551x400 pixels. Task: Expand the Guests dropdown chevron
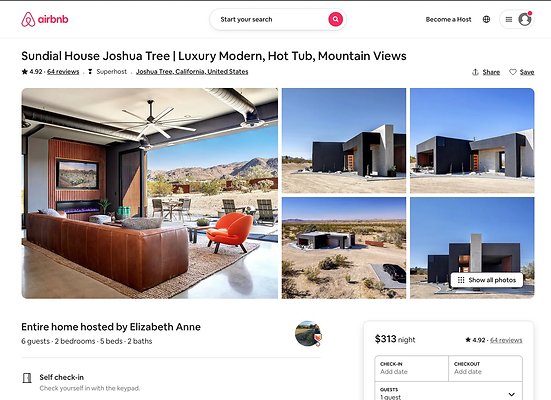[512, 394]
